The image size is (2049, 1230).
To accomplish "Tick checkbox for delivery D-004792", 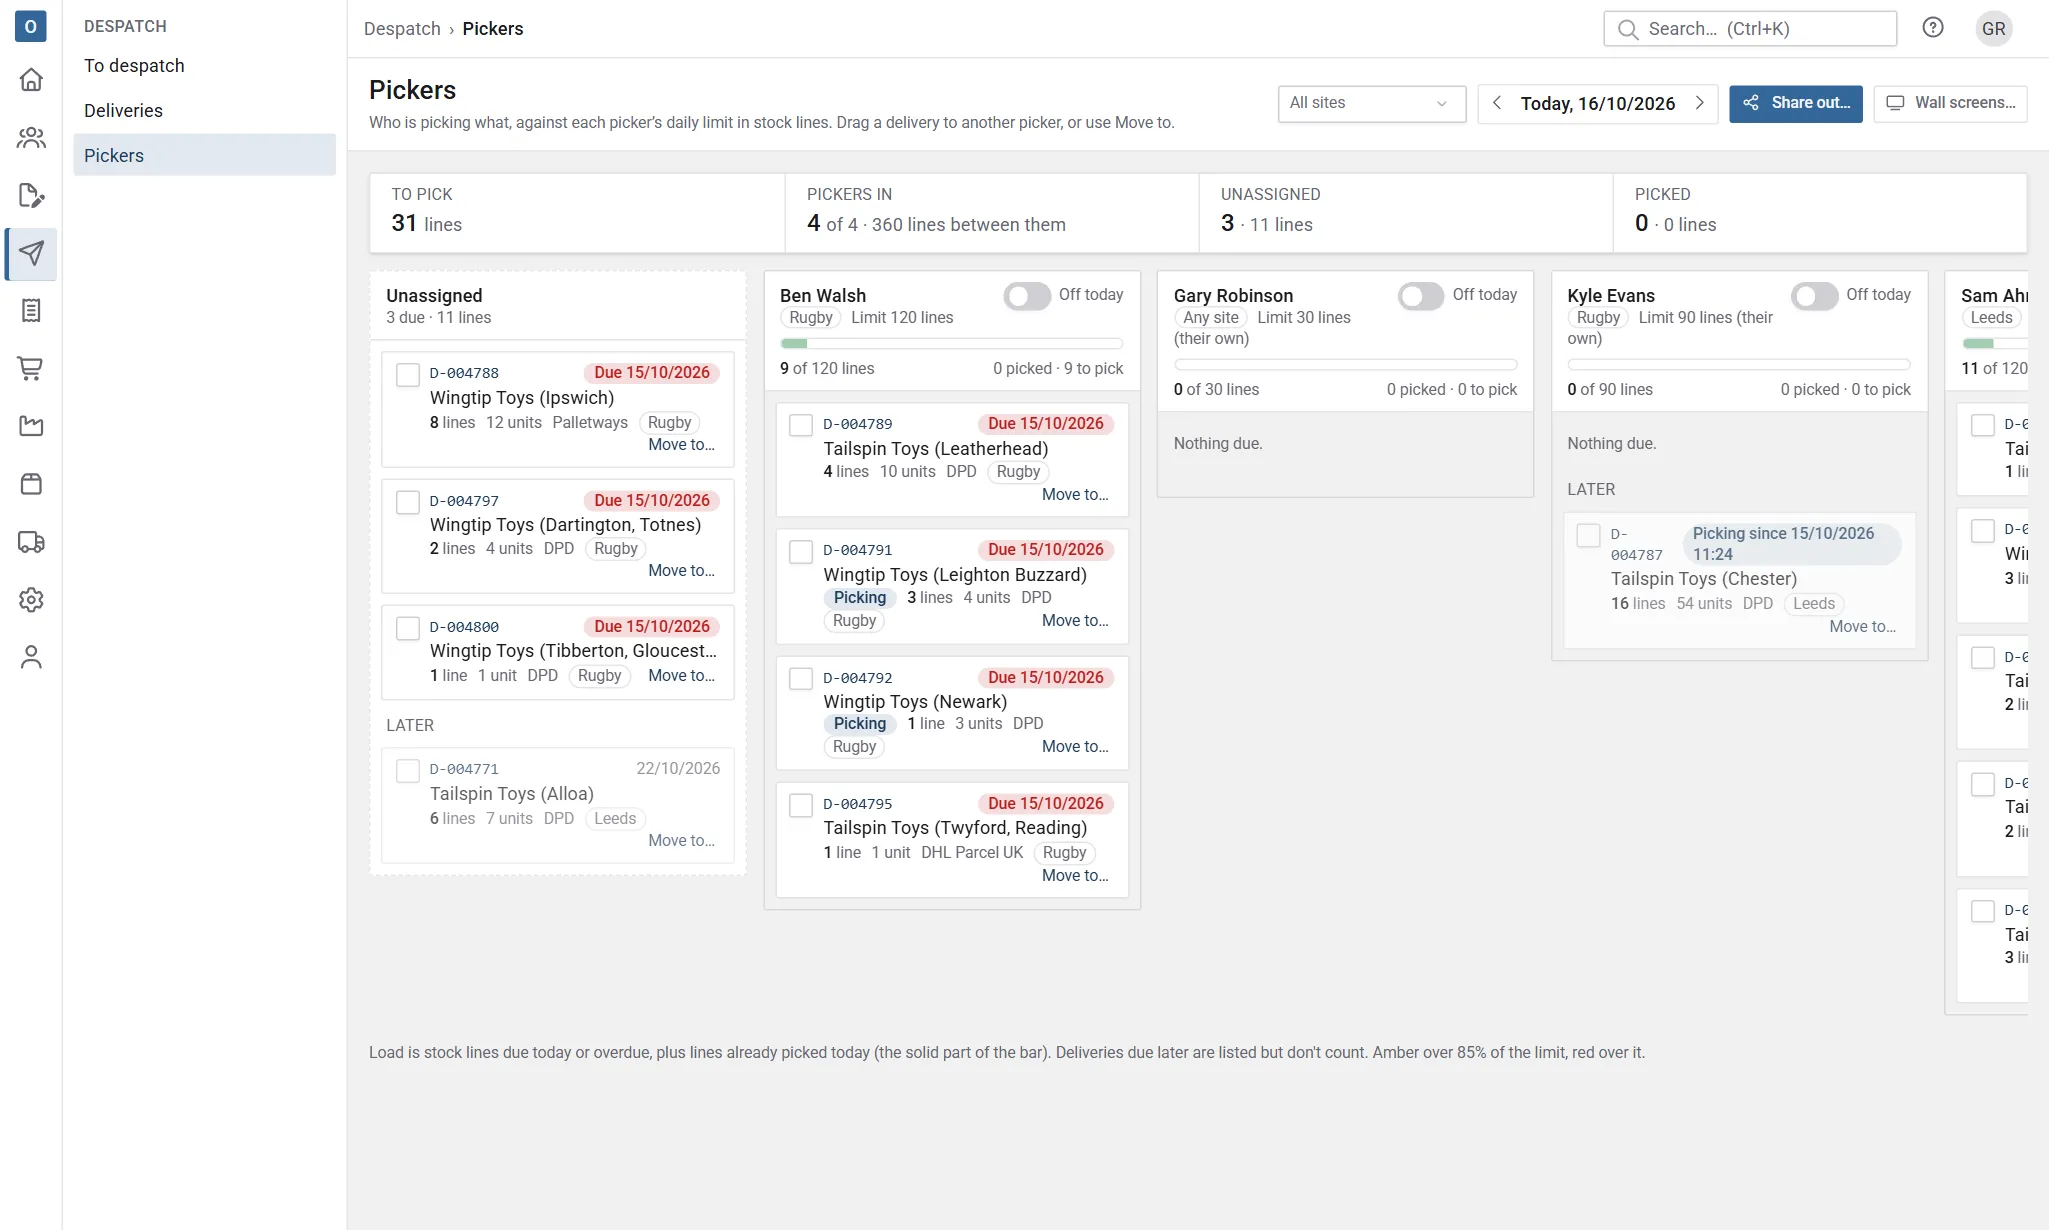I will tap(801, 679).
